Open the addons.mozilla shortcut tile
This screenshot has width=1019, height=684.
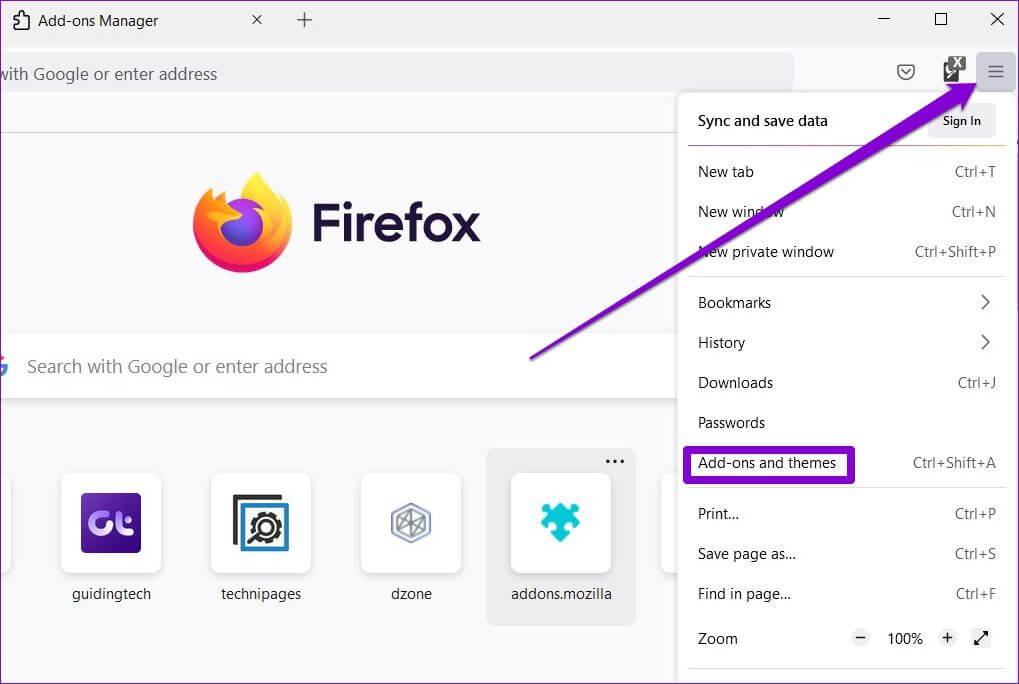561,538
